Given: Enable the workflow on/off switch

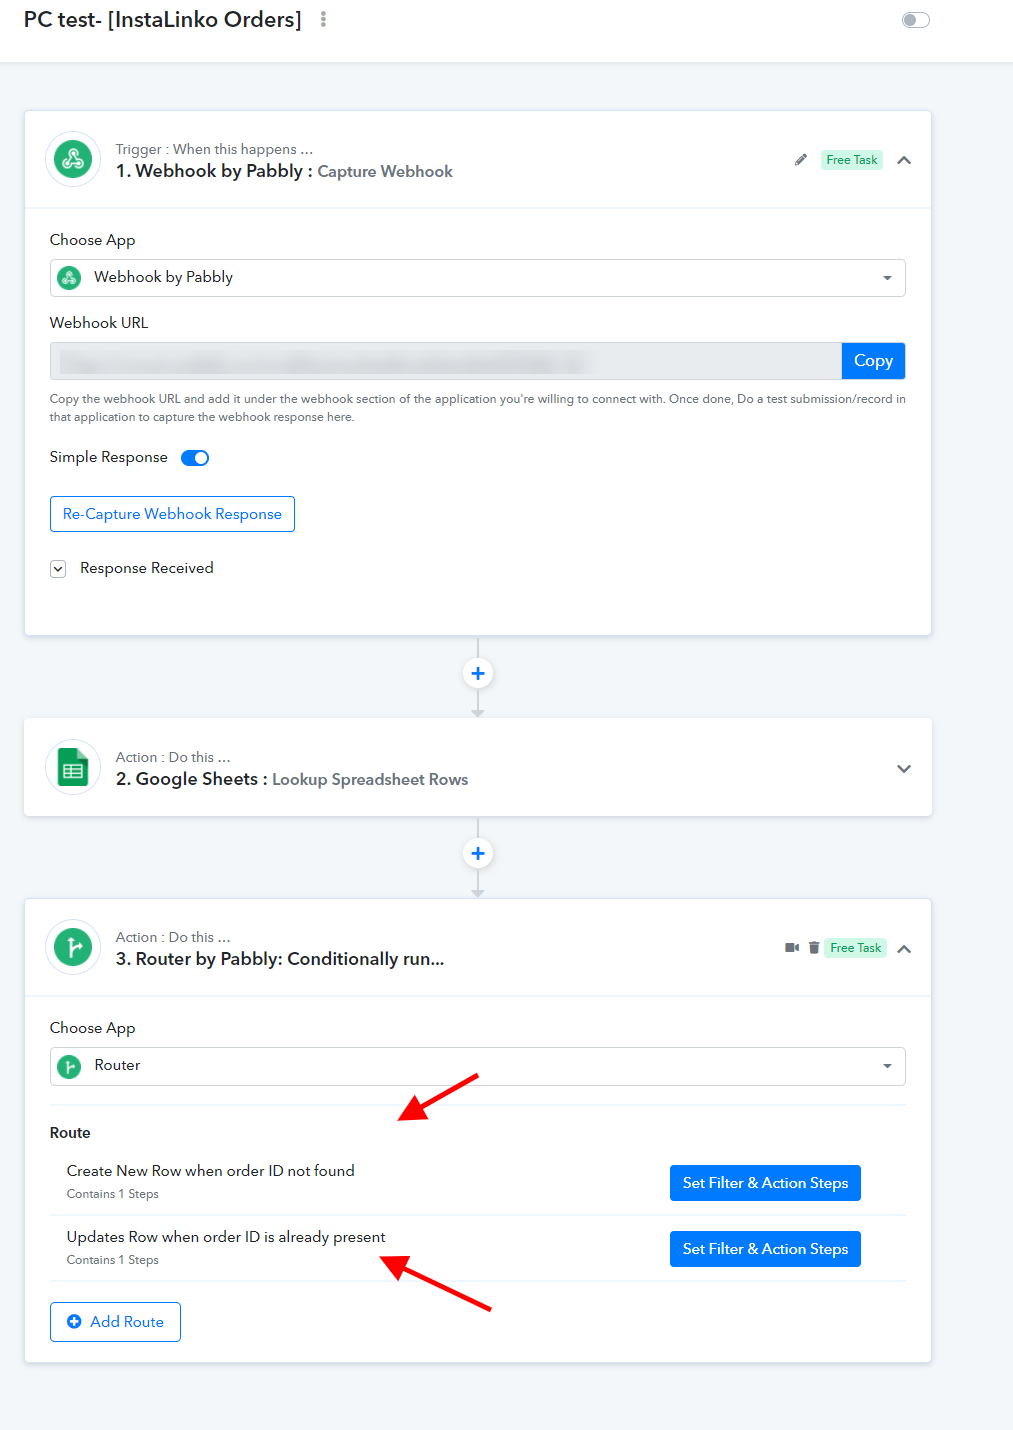Looking at the screenshot, I should click(915, 20).
